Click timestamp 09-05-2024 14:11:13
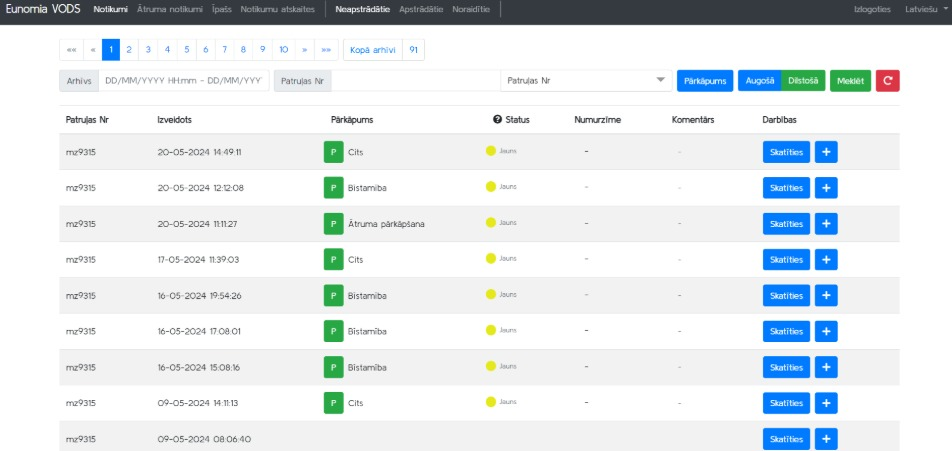 click(x=197, y=403)
